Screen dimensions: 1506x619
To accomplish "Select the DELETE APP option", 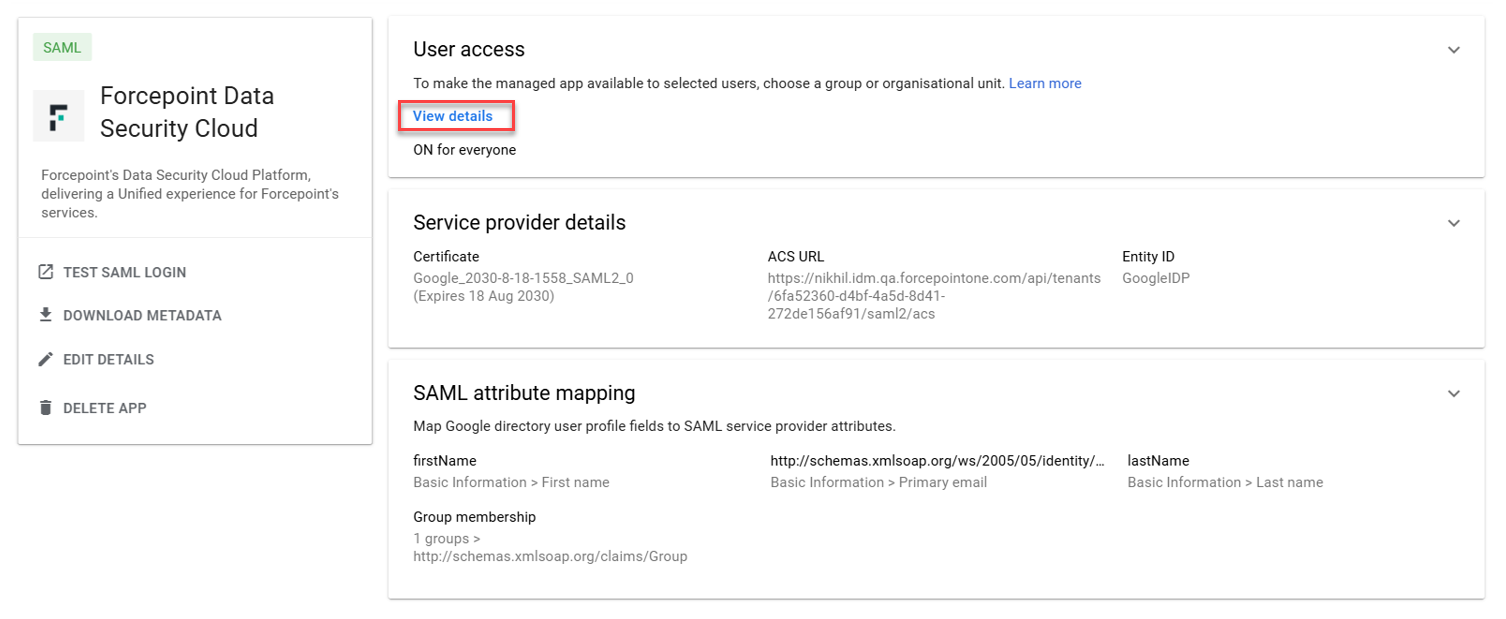I will click(x=104, y=408).
